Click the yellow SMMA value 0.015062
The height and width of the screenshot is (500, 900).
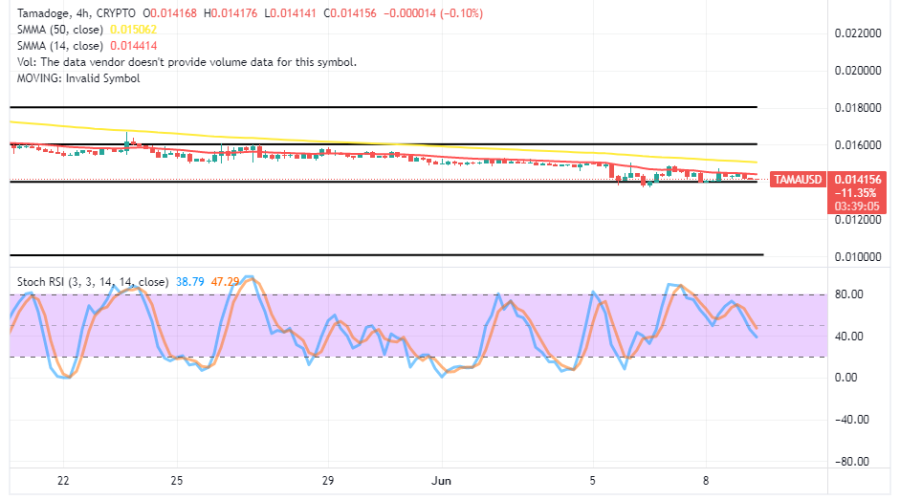click(133, 29)
